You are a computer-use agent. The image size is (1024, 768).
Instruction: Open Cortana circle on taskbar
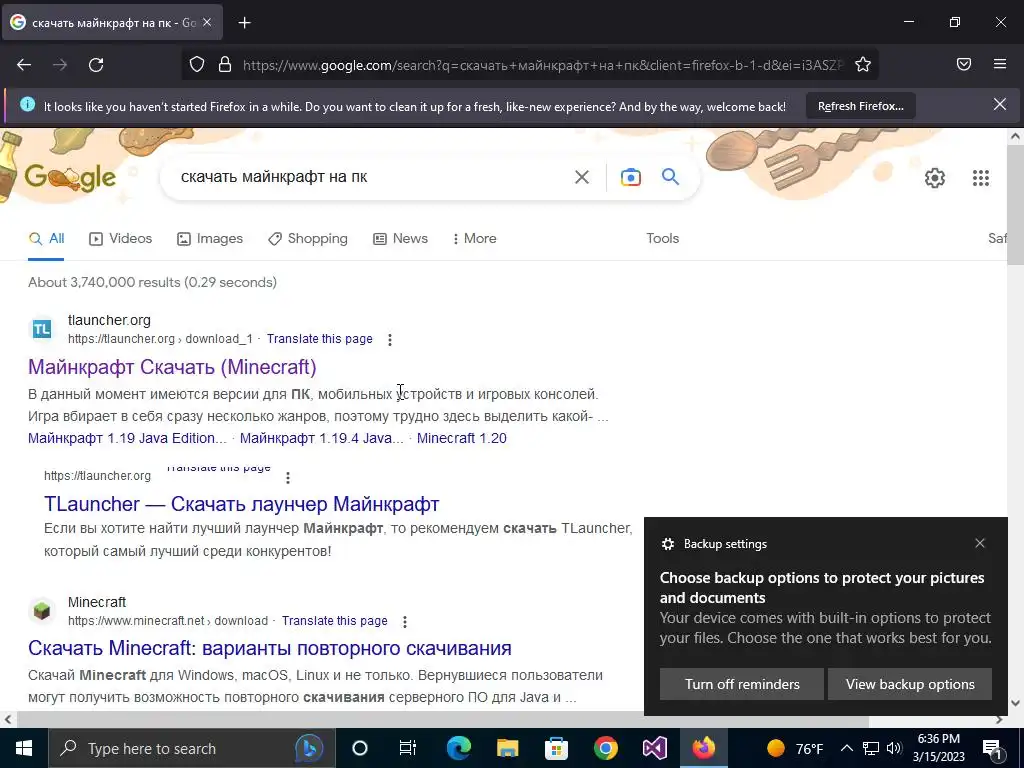coord(359,748)
